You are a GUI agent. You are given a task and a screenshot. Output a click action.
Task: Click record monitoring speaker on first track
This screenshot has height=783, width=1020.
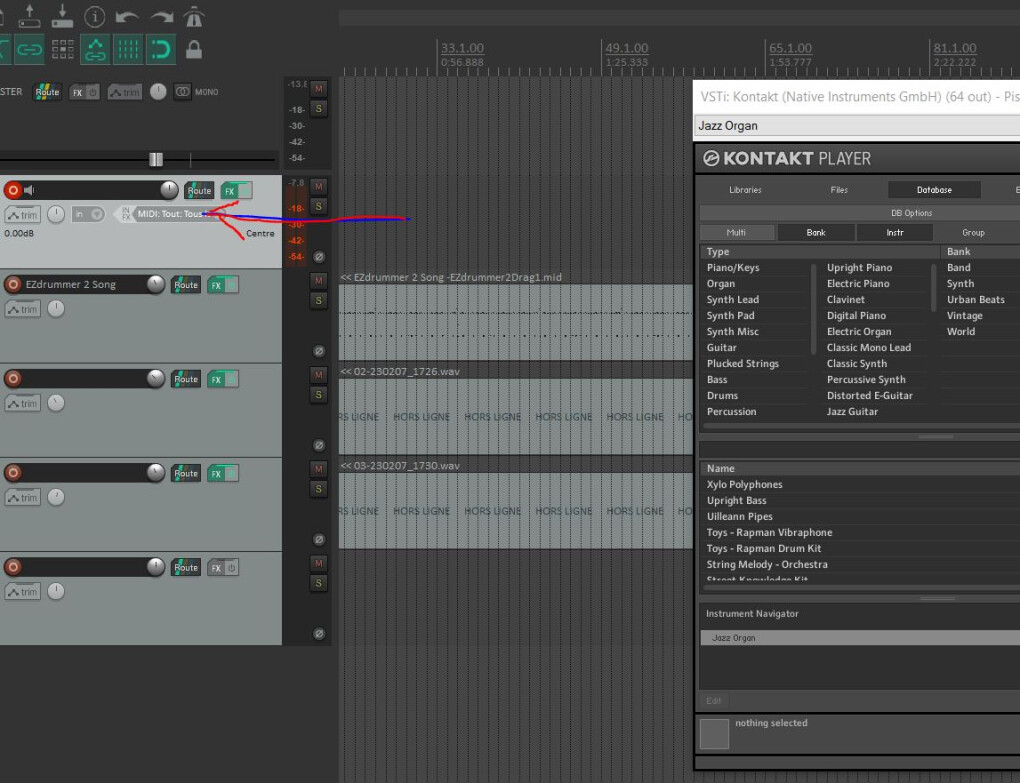click(29, 190)
